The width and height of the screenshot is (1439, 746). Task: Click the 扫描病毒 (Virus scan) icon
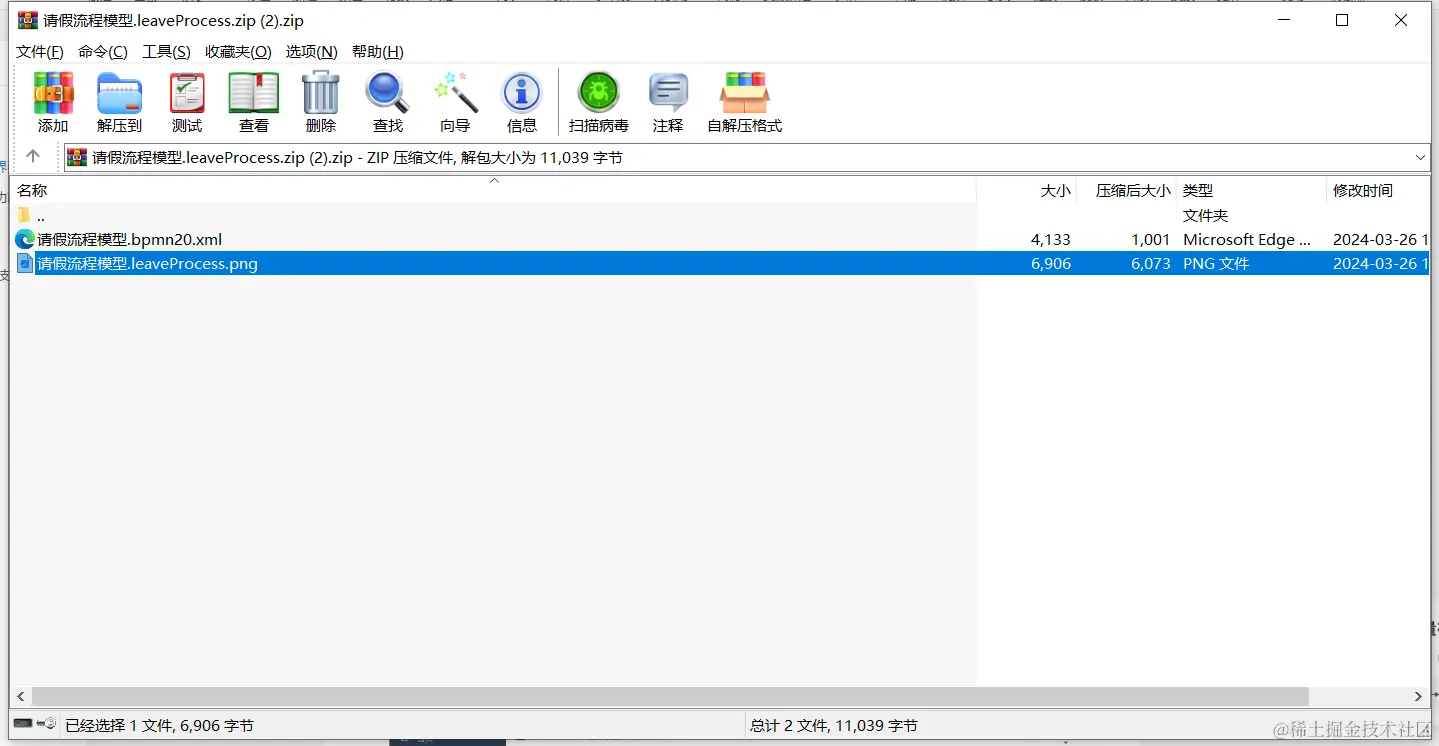(x=599, y=93)
